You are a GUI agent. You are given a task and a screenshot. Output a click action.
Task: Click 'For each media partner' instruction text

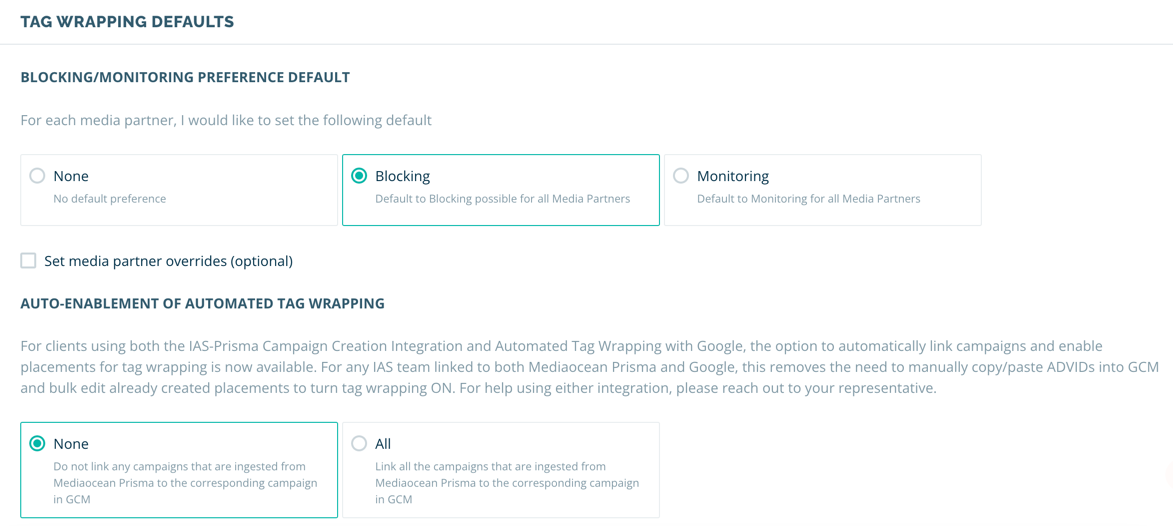click(226, 120)
